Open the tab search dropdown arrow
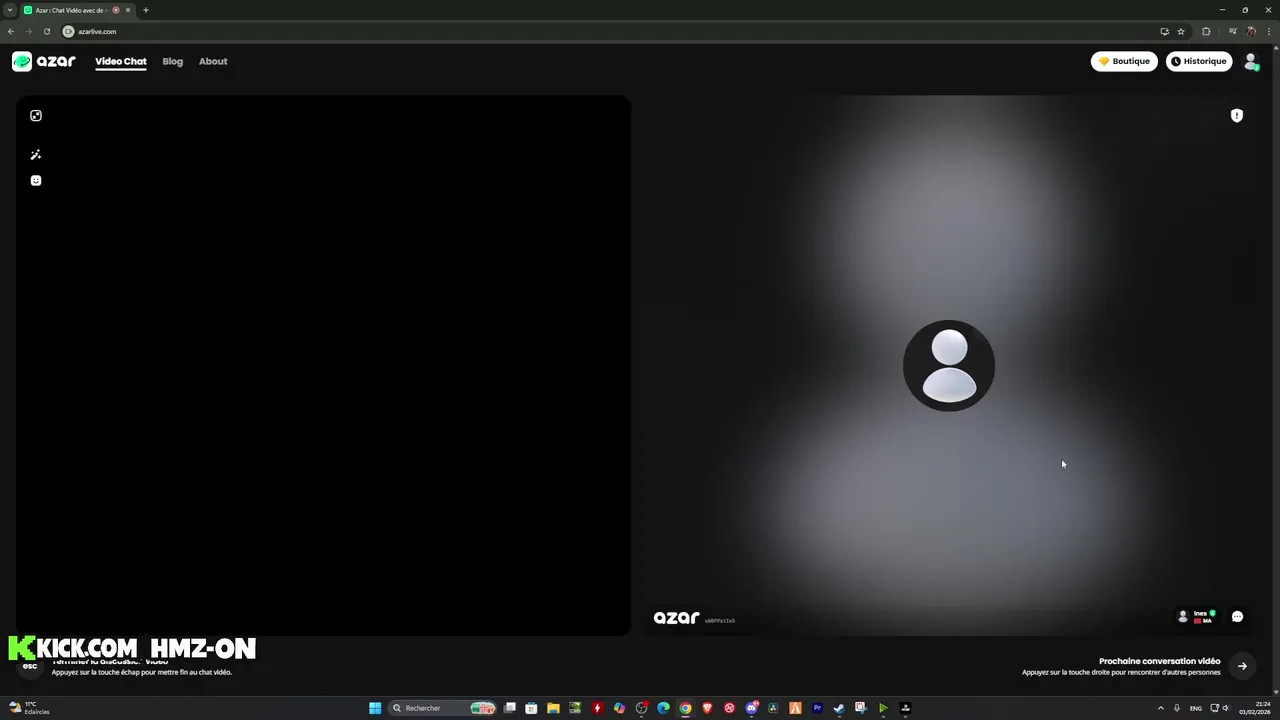The width and height of the screenshot is (1280, 720). (10, 10)
